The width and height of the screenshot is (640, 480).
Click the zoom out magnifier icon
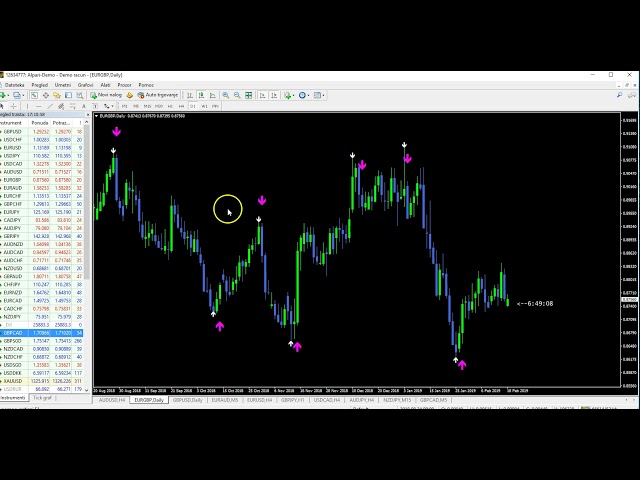click(x=237, y=95)
